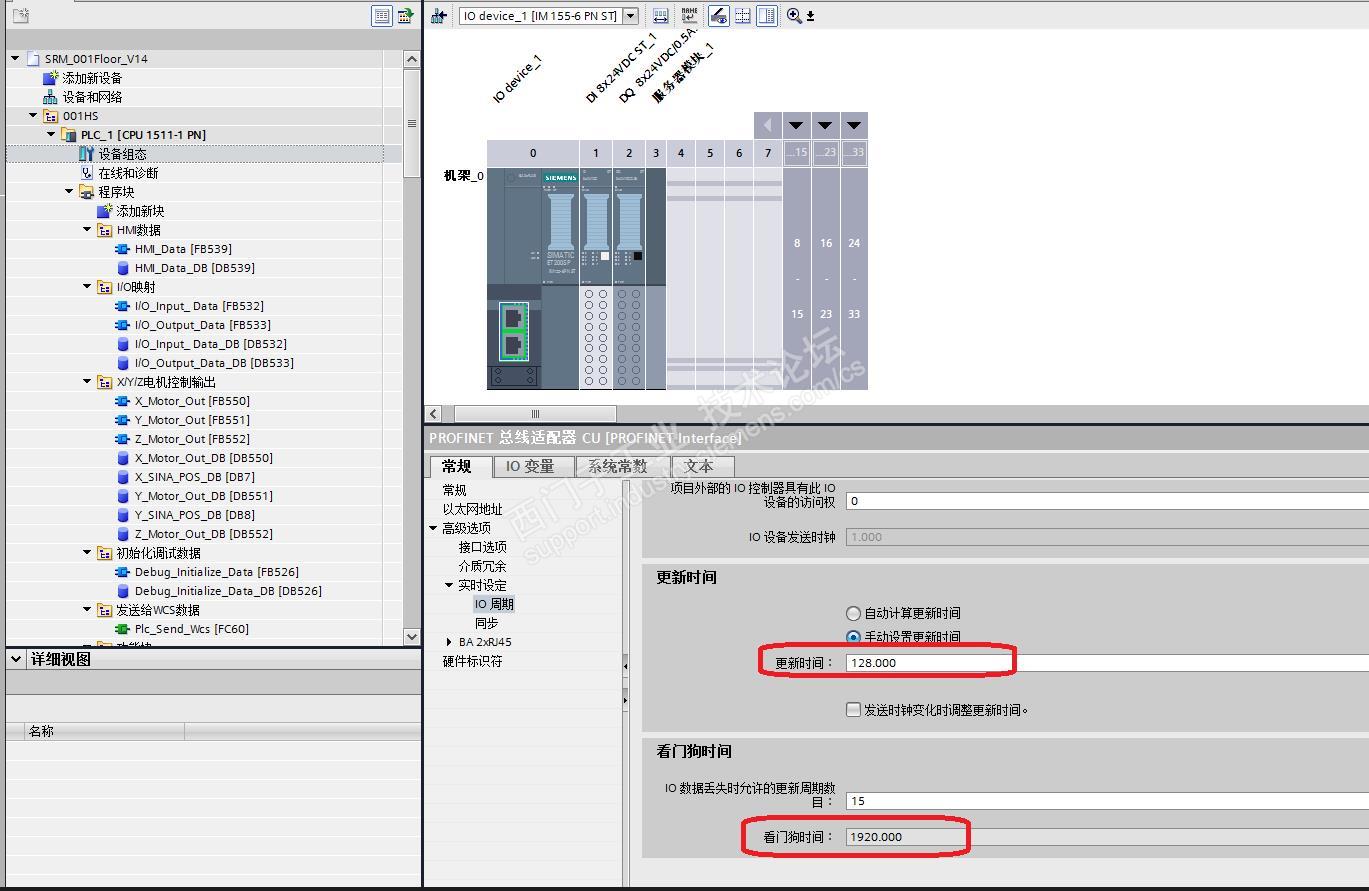Click the Plc_Send_Wcs [FC60] function icon

123,629
